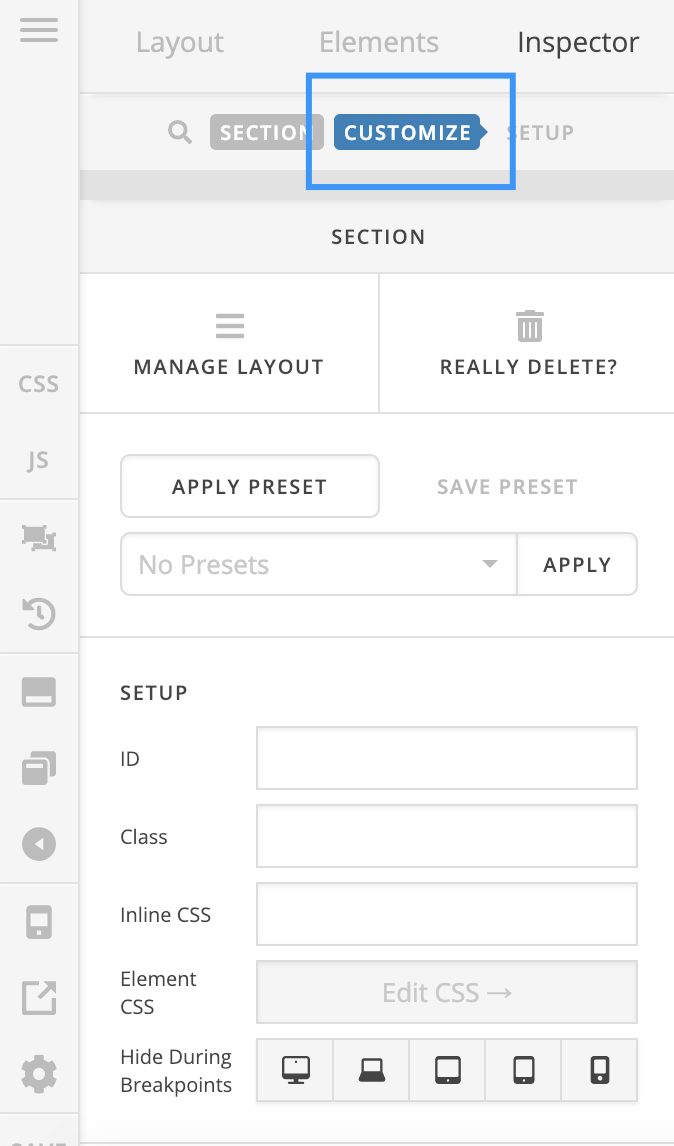Toggle hide on extra-large desktop breakpoint
Screen dimensions: 674x1146
(x=295, y=1070)
